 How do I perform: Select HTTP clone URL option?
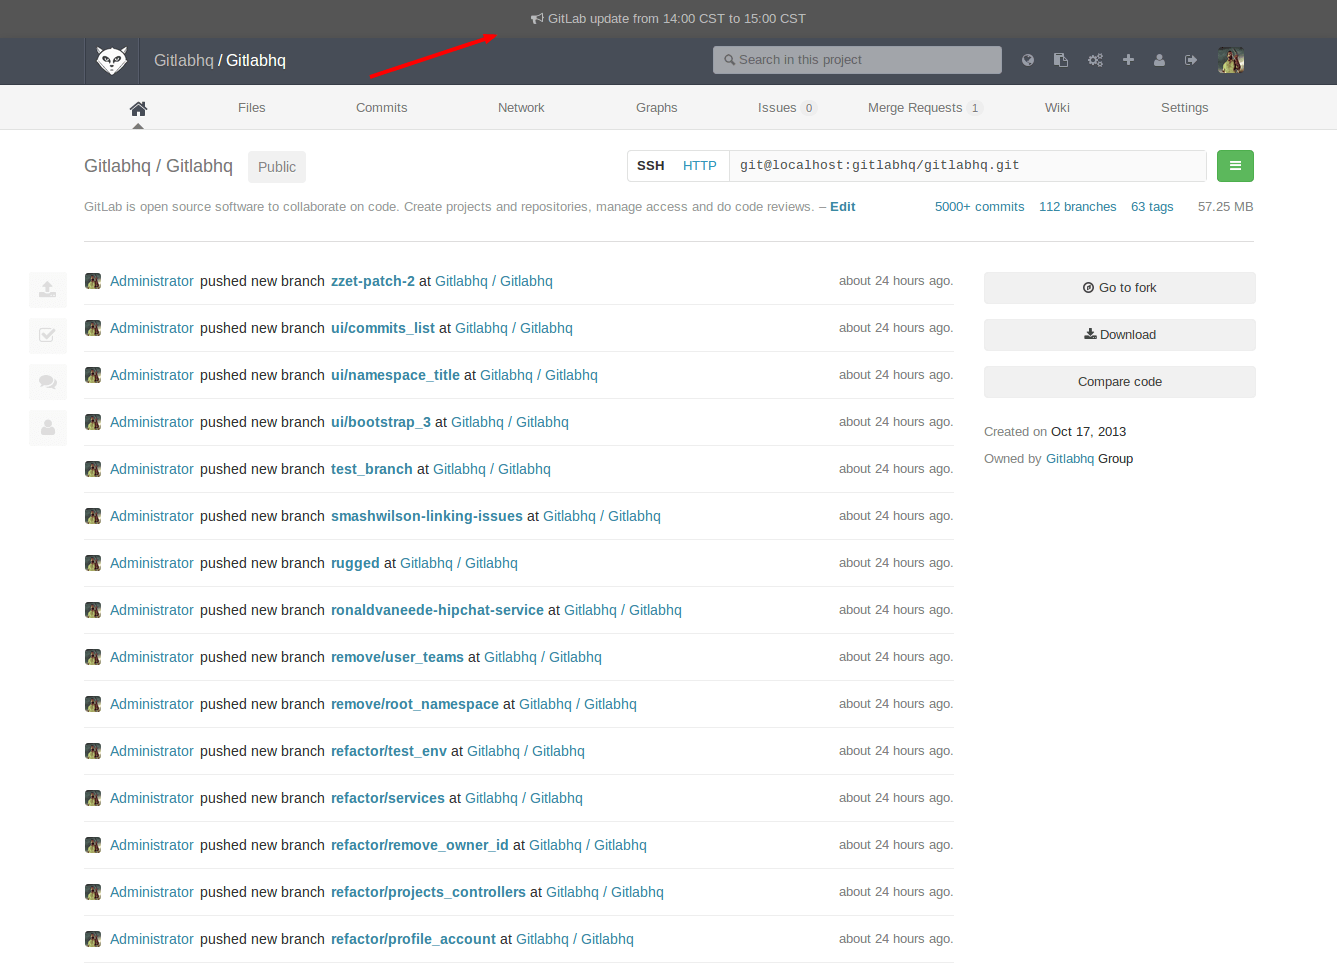click(699, 166)
